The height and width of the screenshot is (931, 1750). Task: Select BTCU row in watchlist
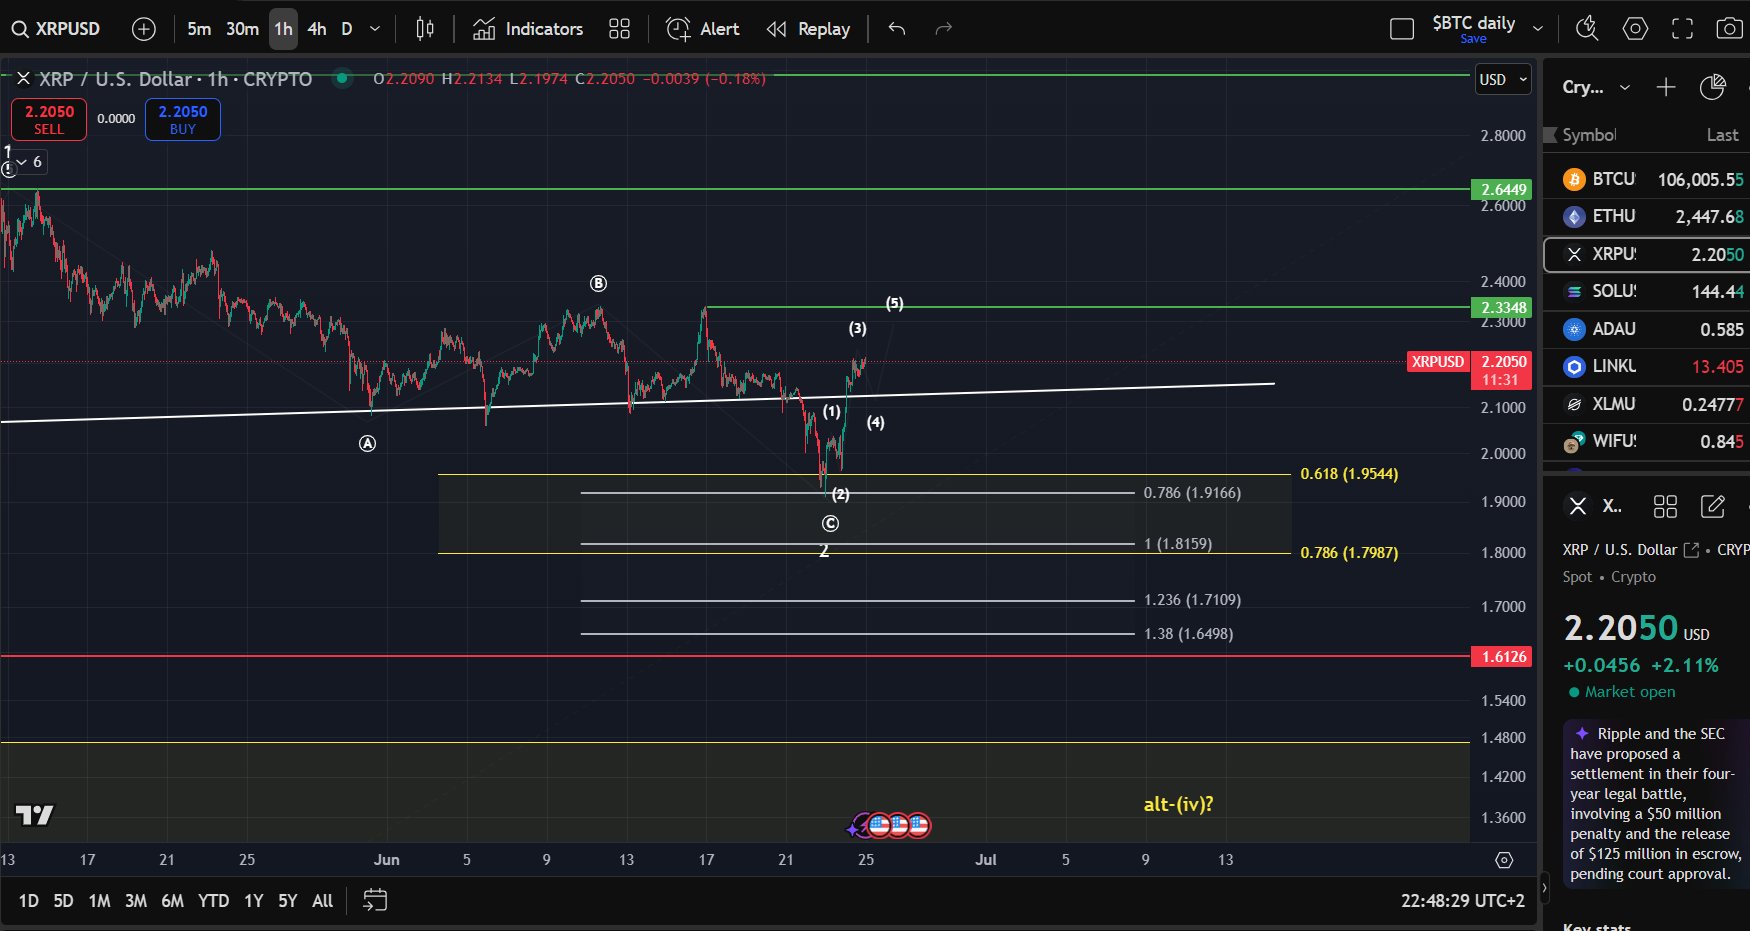(x=1646, y=179)
